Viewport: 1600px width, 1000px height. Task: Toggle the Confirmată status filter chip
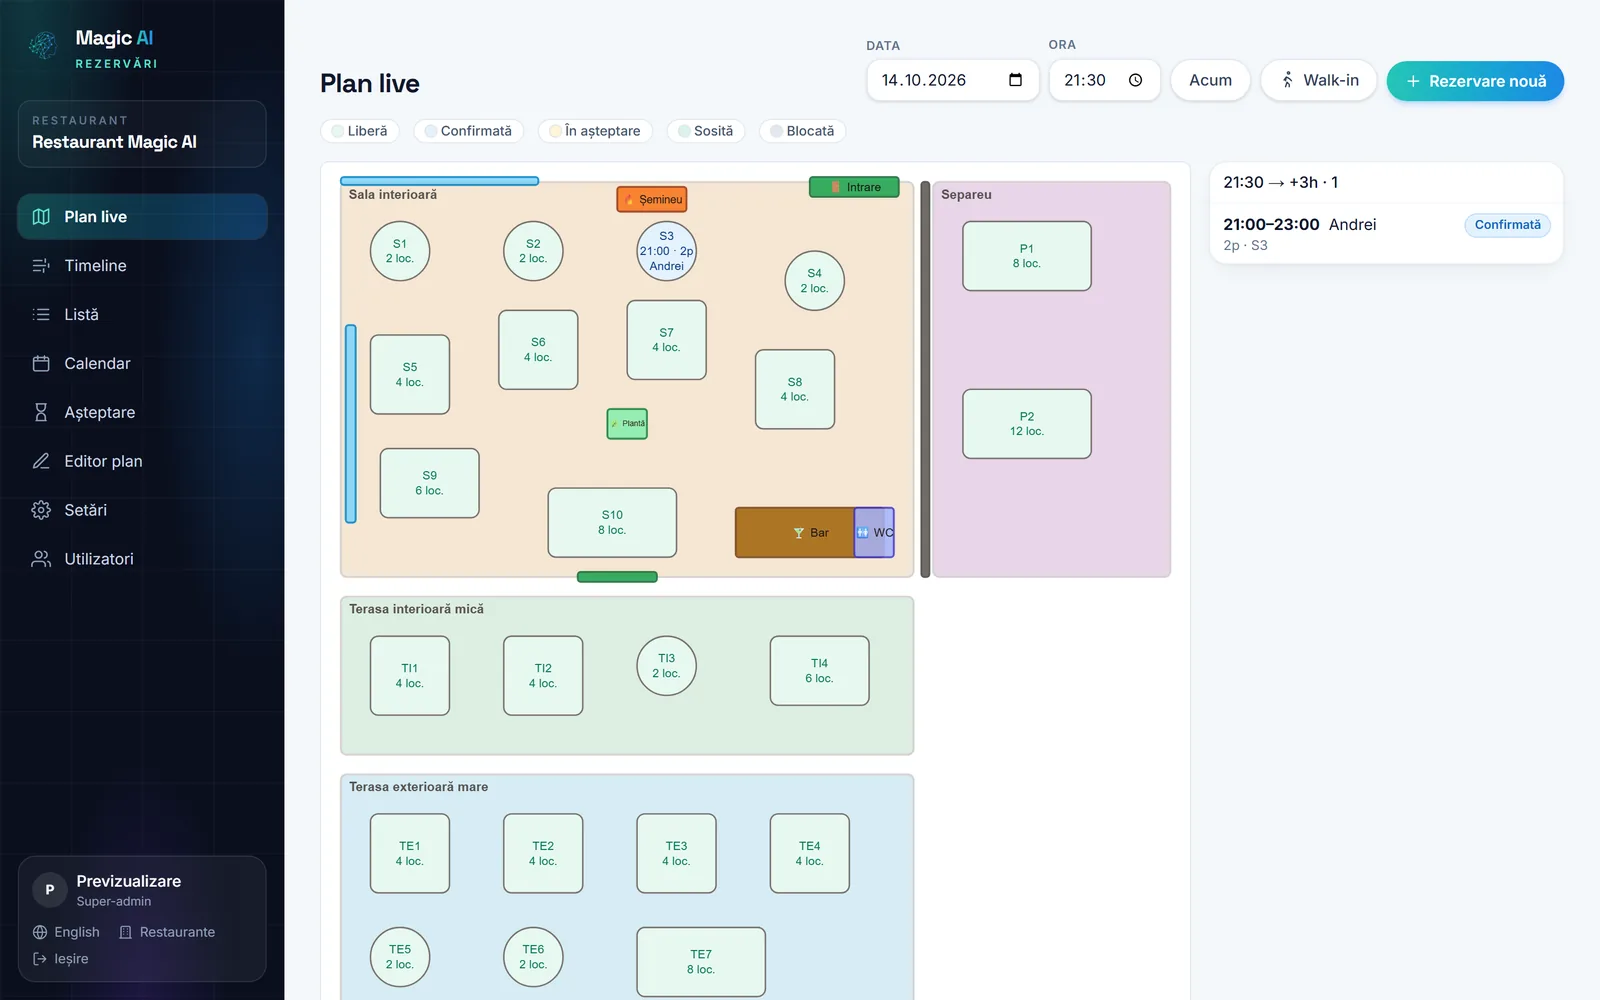[468, 131]
